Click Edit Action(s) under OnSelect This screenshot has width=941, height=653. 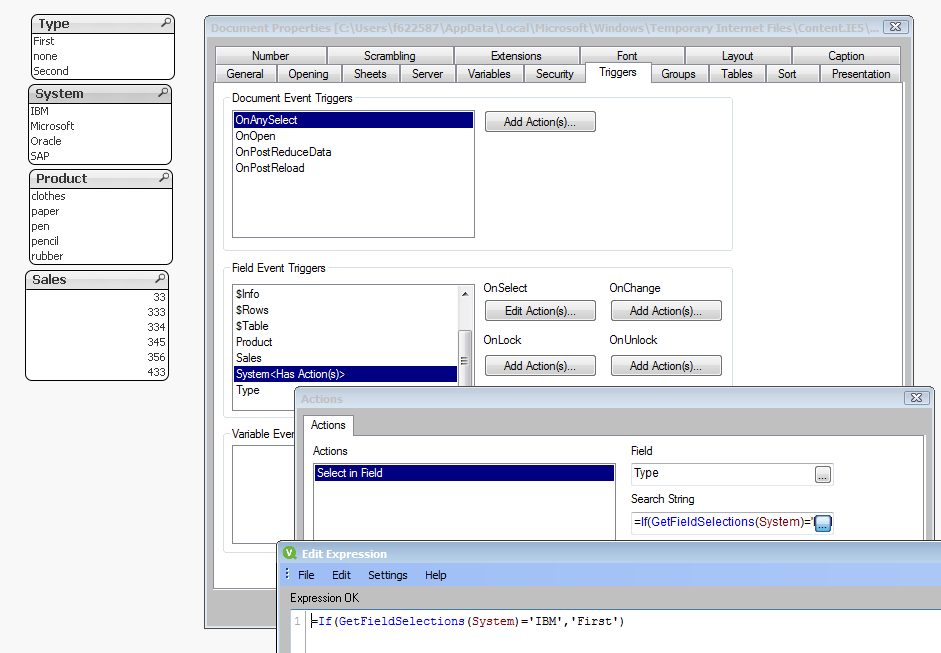click(539, 311)
